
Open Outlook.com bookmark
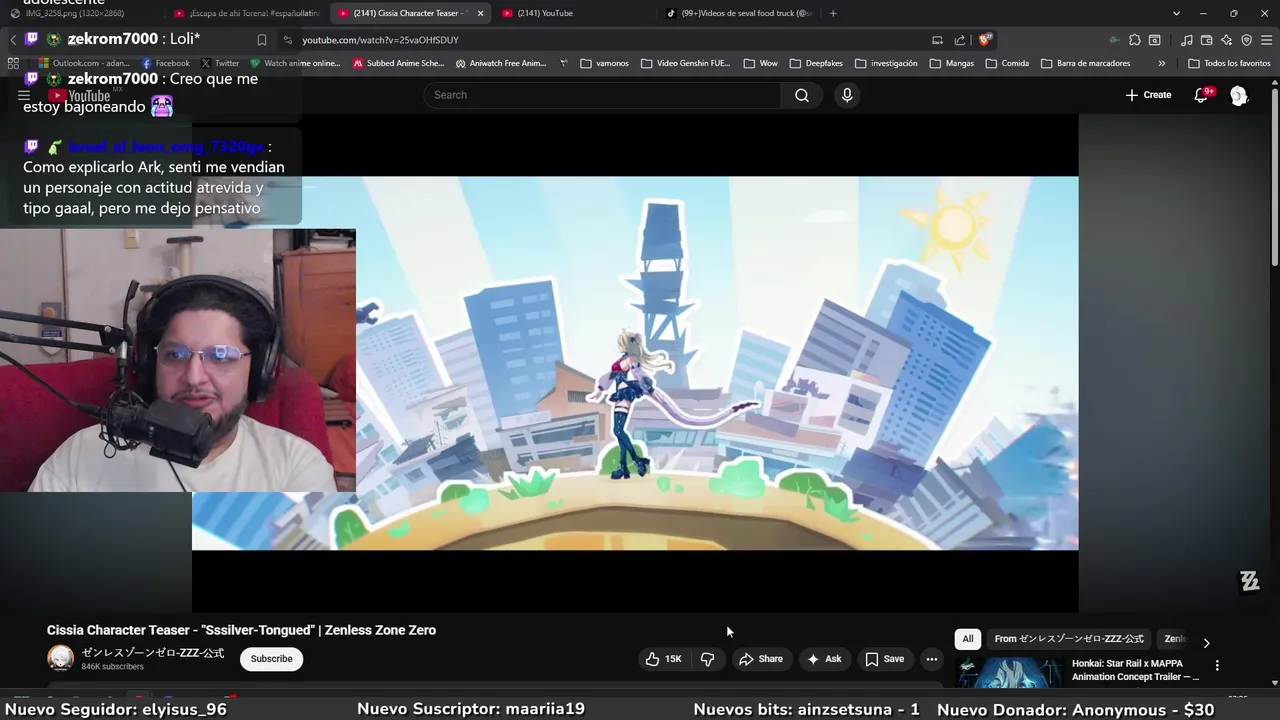[84, 63]
